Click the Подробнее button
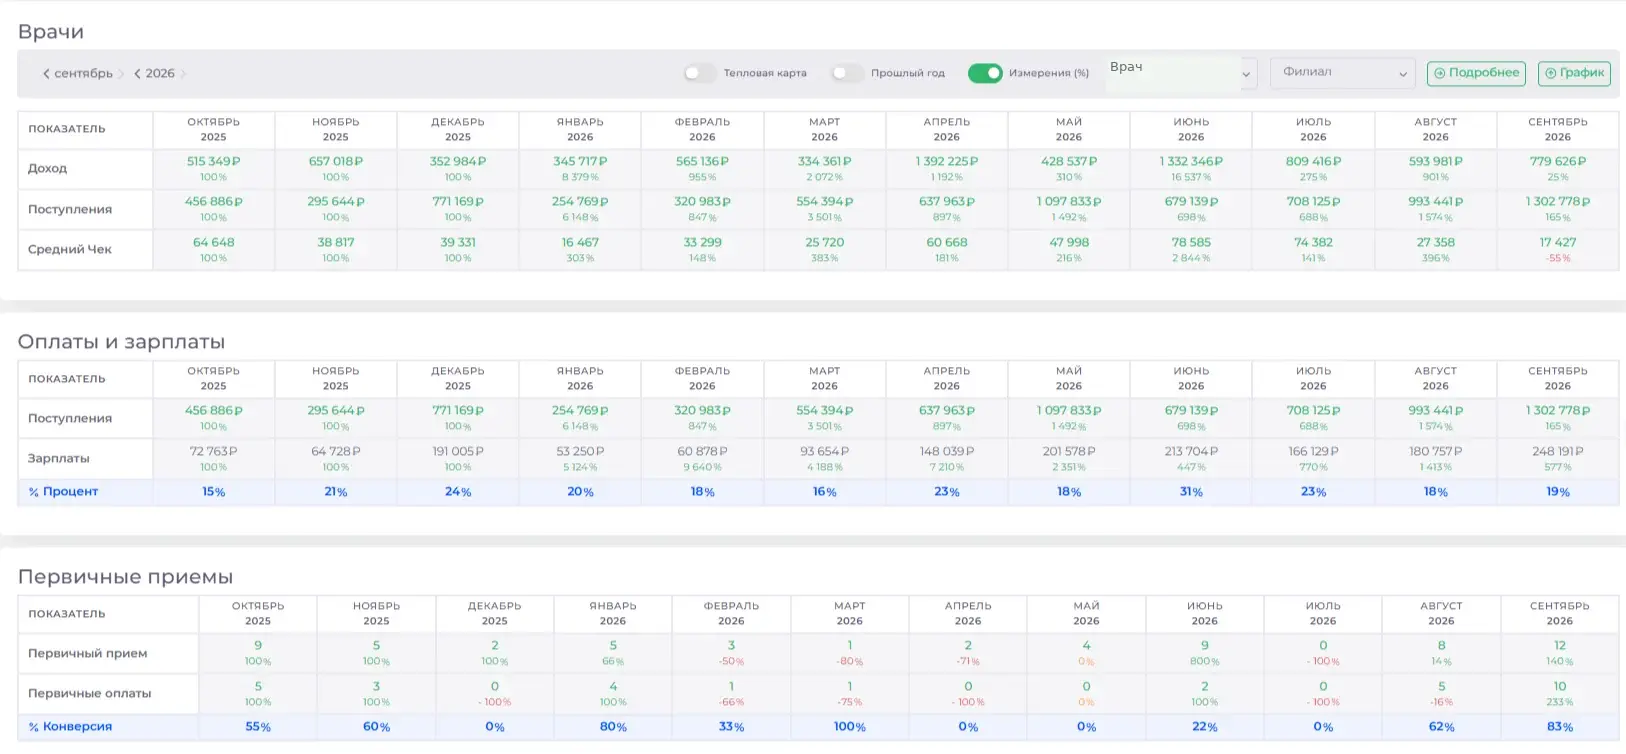Screen dimensions: 1626x754 click(1476, 73)
